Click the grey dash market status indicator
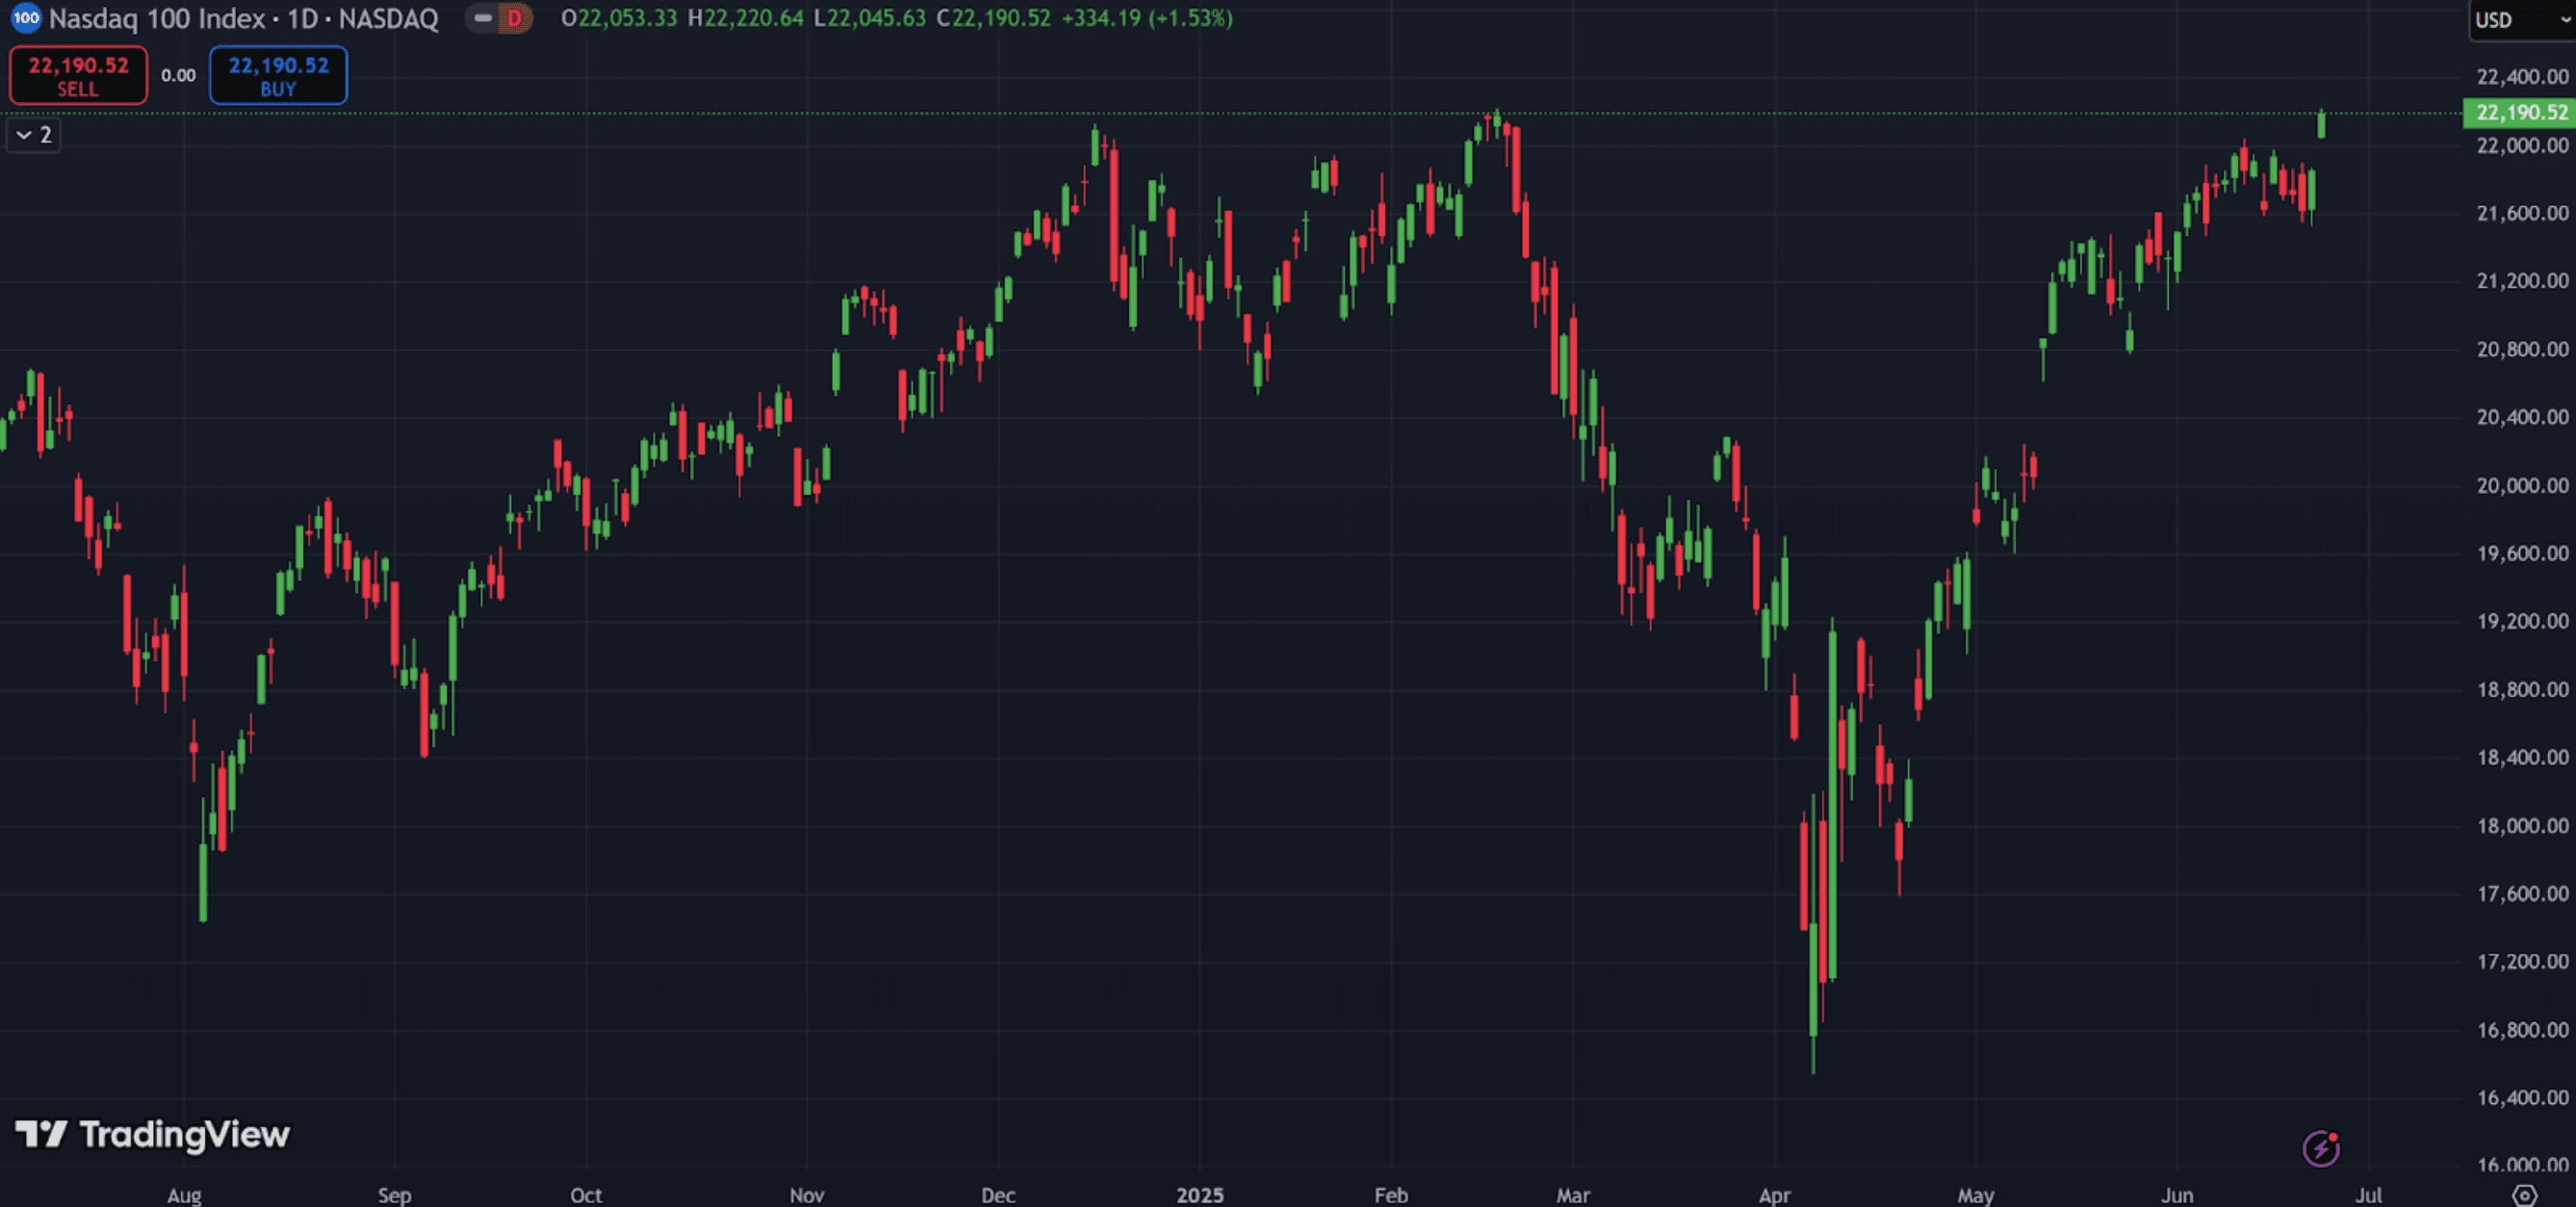Screen dimensions: 2576x1207 click(x=483, y=18)
